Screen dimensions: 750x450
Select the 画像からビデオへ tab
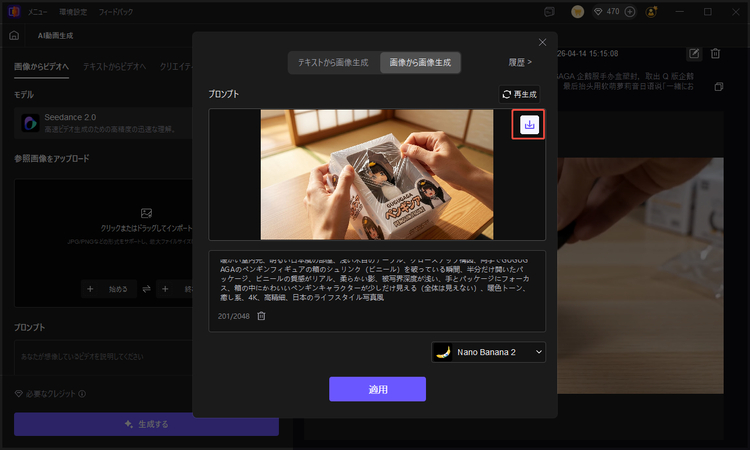tap(41, 66)
